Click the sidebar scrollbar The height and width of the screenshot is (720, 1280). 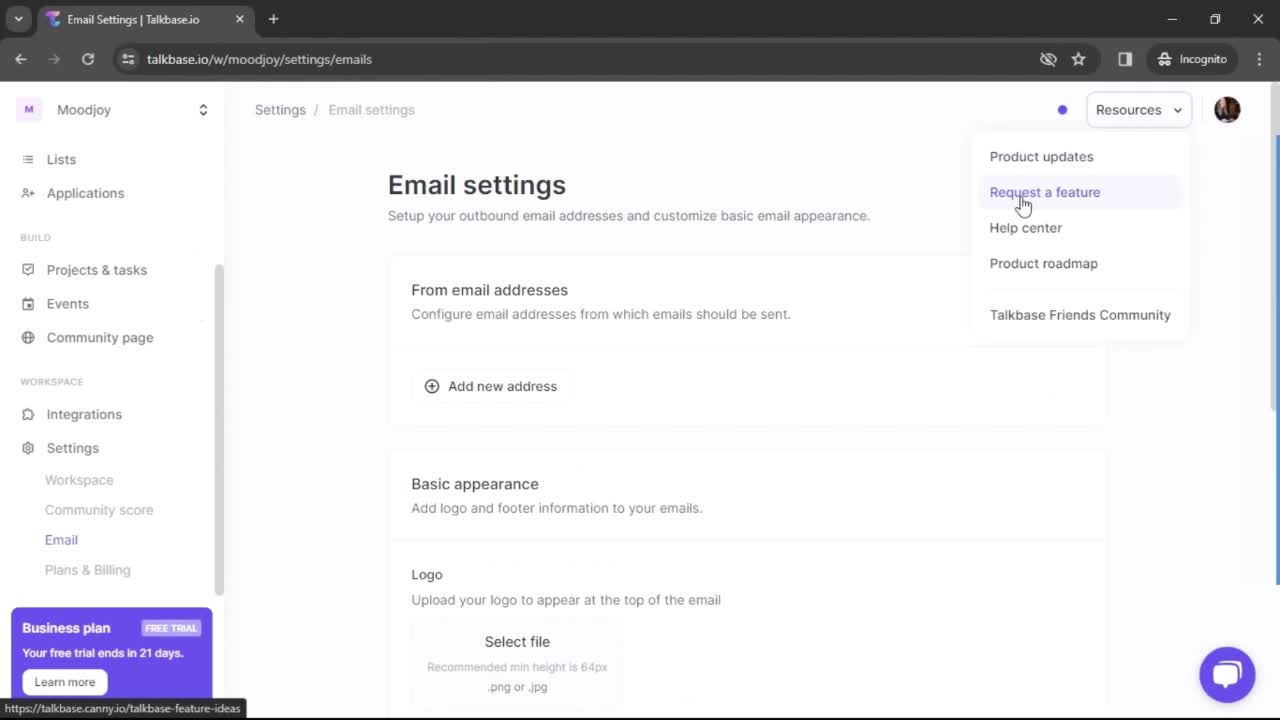(x=218, y=430)
